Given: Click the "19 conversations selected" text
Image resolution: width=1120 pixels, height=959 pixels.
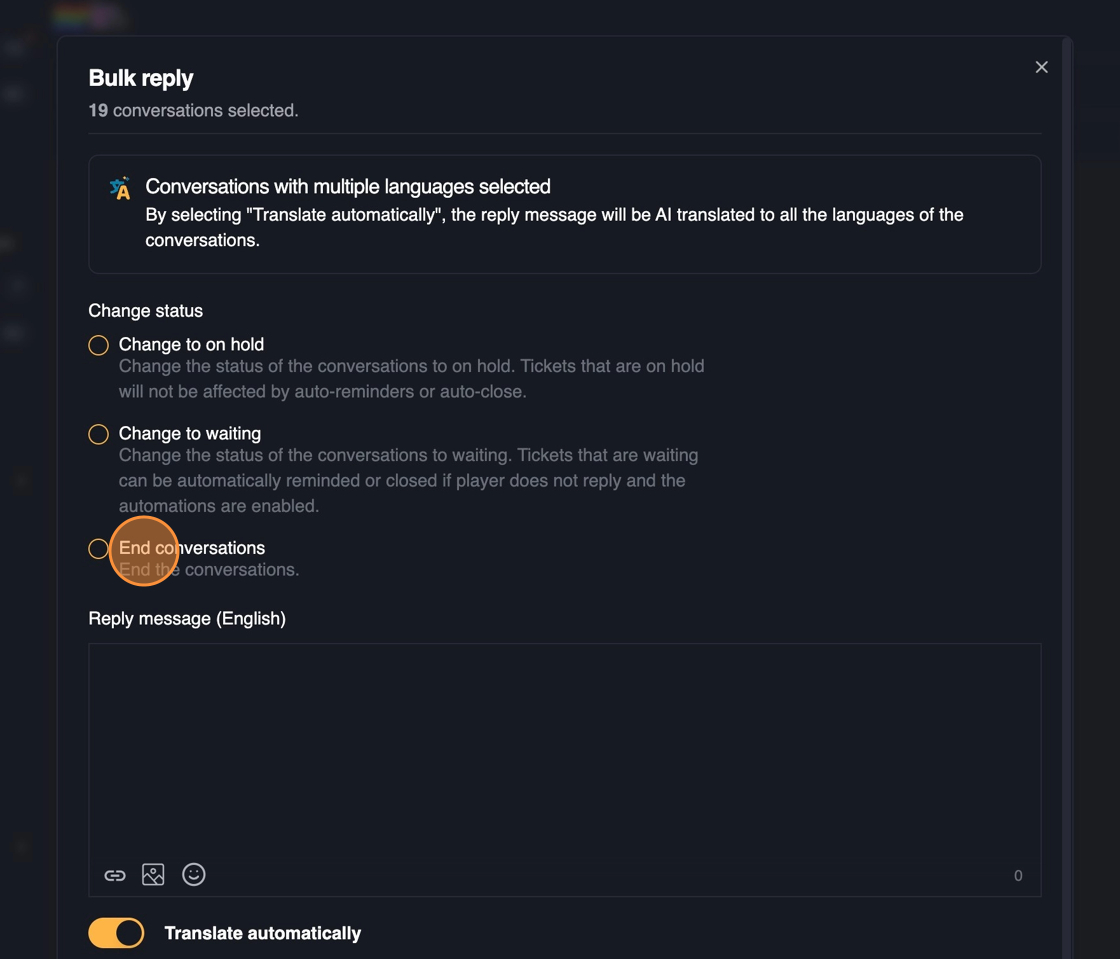Looking at the screenshot, I should [x=193, y=110].
